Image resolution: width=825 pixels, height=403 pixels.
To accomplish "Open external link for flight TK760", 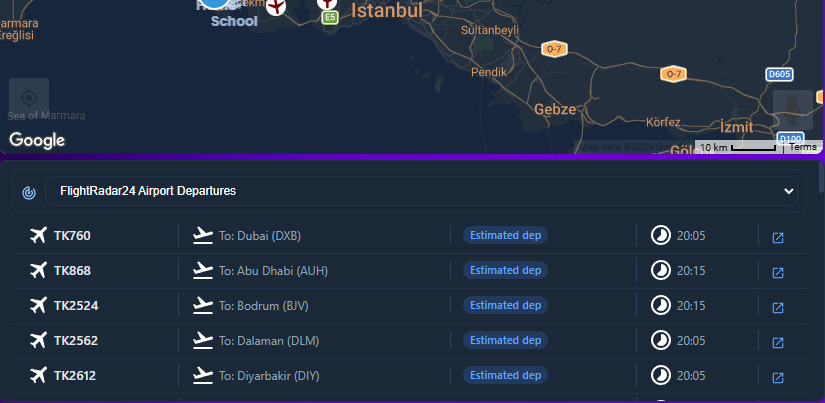I will [x=778, y=238].
